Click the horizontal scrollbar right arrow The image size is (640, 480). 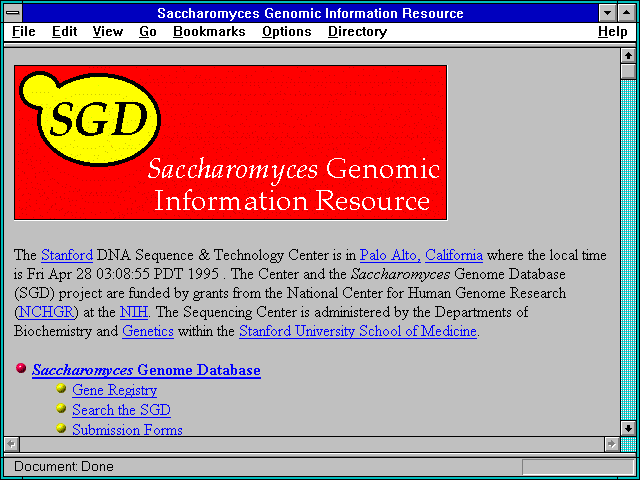[x=611, y=444]
